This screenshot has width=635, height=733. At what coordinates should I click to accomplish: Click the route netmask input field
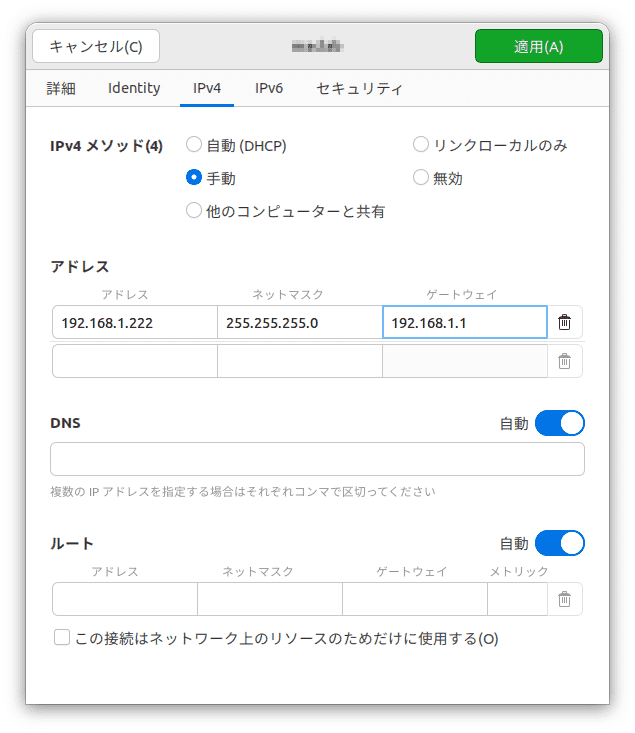click(x=270, y=599)
